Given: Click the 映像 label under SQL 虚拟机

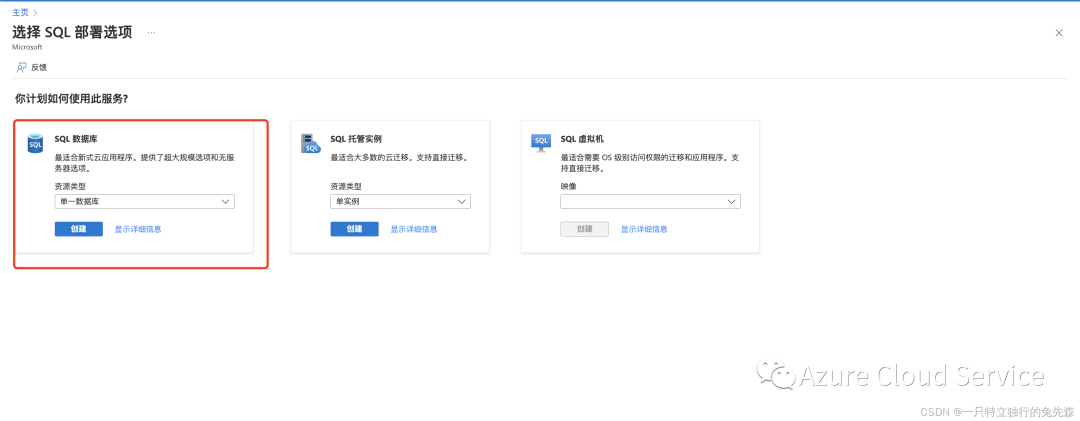Looking at the screenshot, I should coord(568,186).
